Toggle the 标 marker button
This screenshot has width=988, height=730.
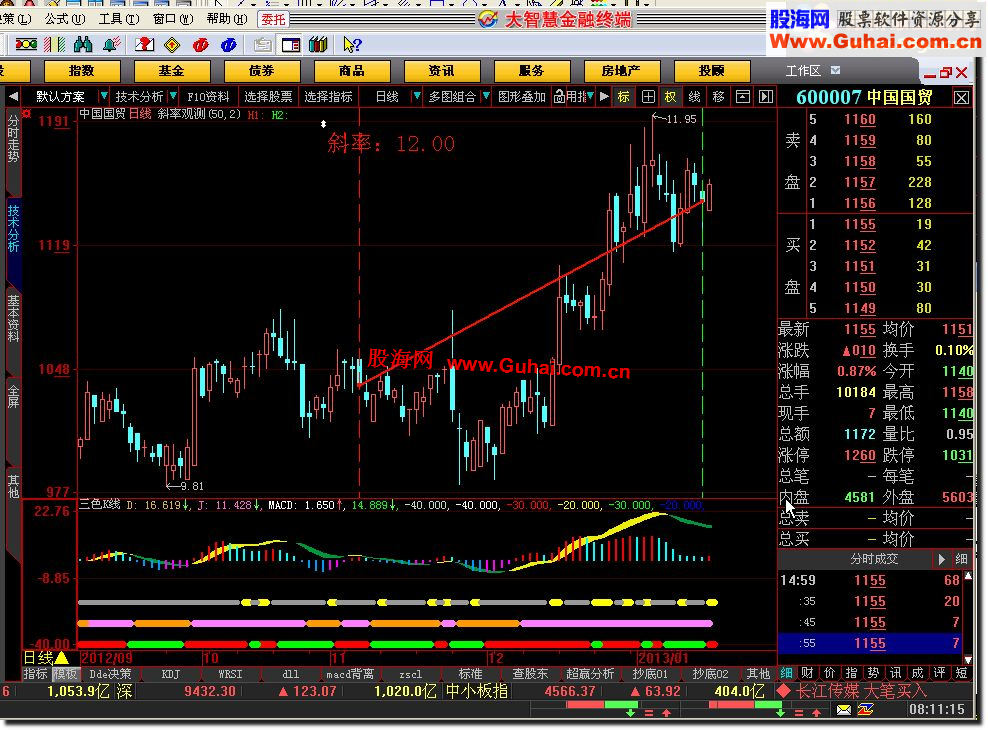pyautogui.click(x=623, y=96)
